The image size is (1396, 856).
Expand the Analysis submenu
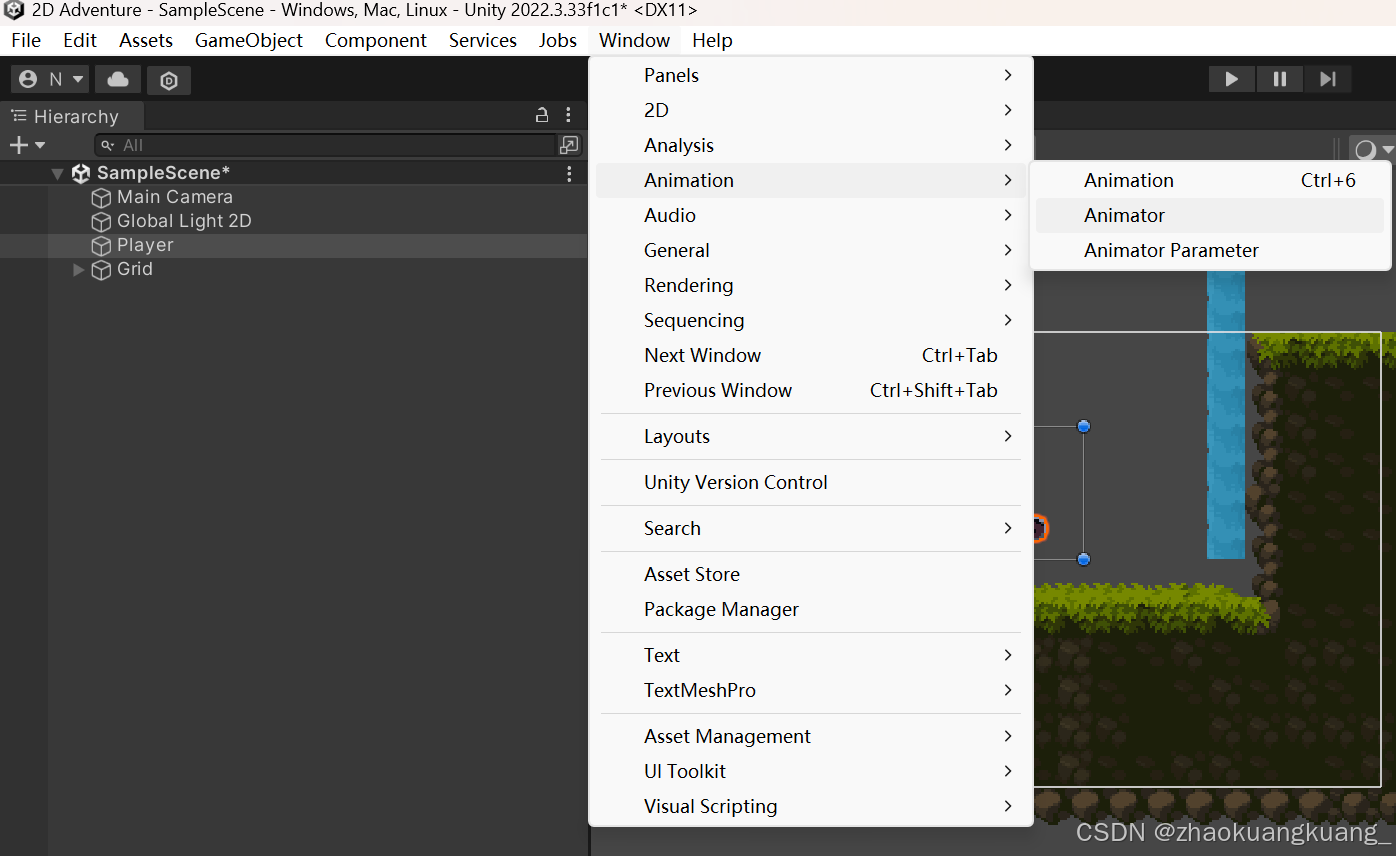click(x=811, y=145)
